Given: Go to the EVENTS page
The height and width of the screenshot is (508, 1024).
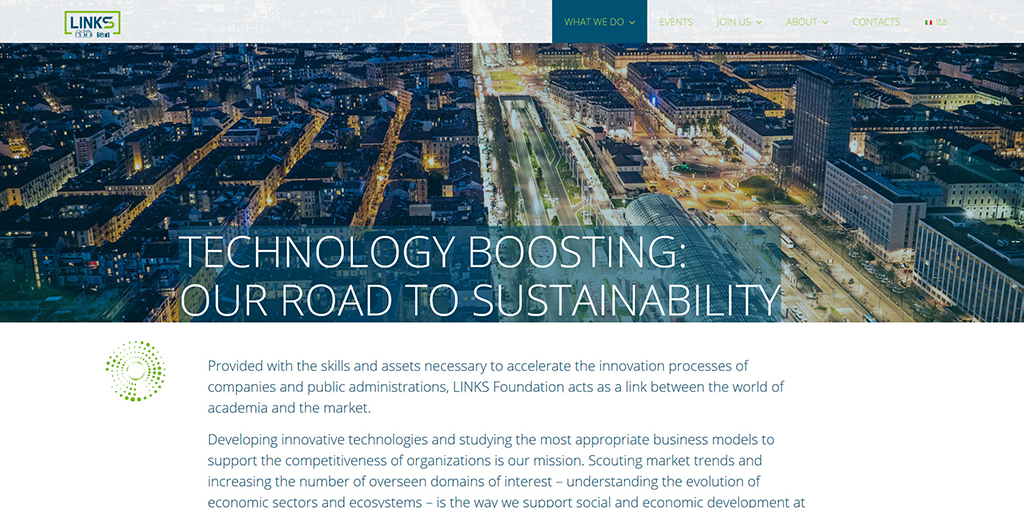Looking at the screenshot, I should tap(675, 22).
